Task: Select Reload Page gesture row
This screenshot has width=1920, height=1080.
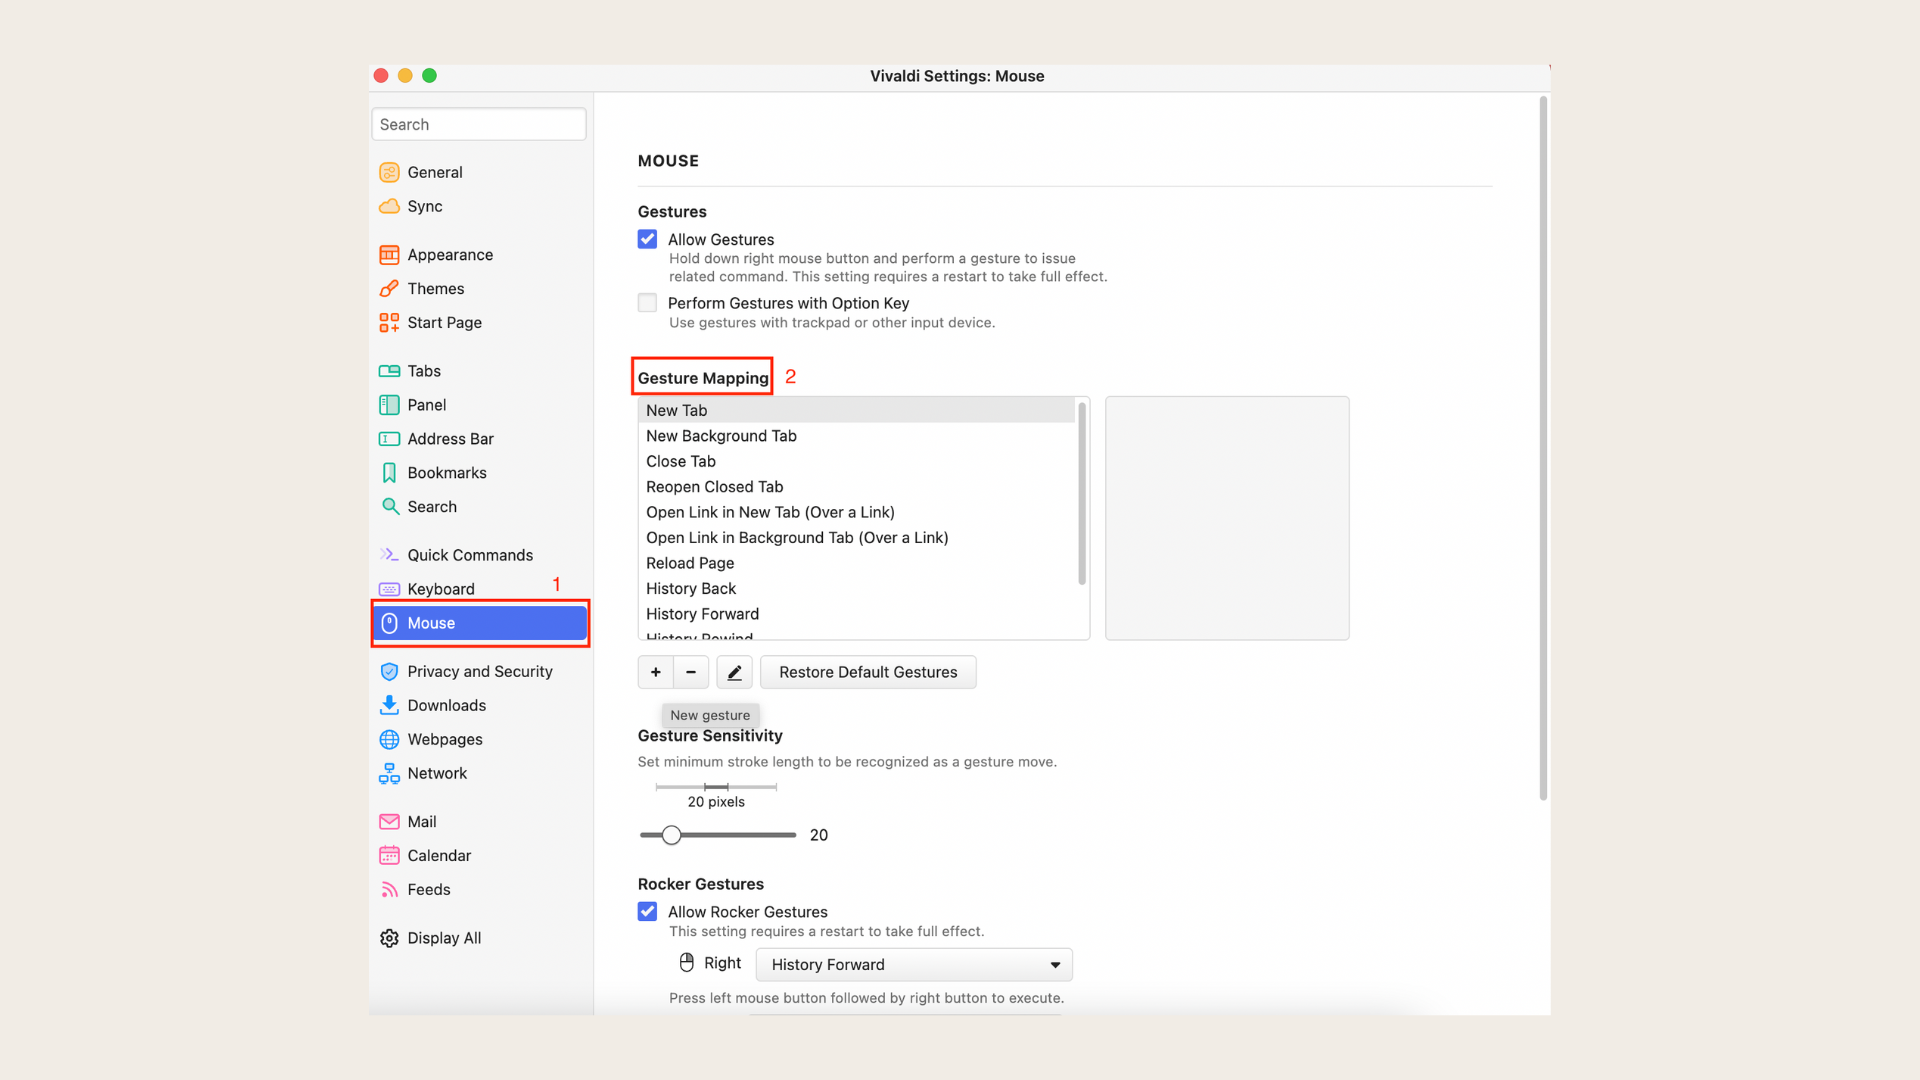Action: pos(856,563)
